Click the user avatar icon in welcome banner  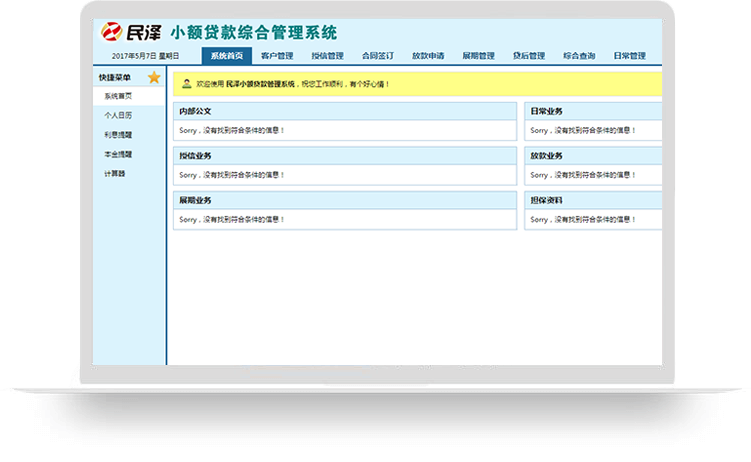[187, 84]
